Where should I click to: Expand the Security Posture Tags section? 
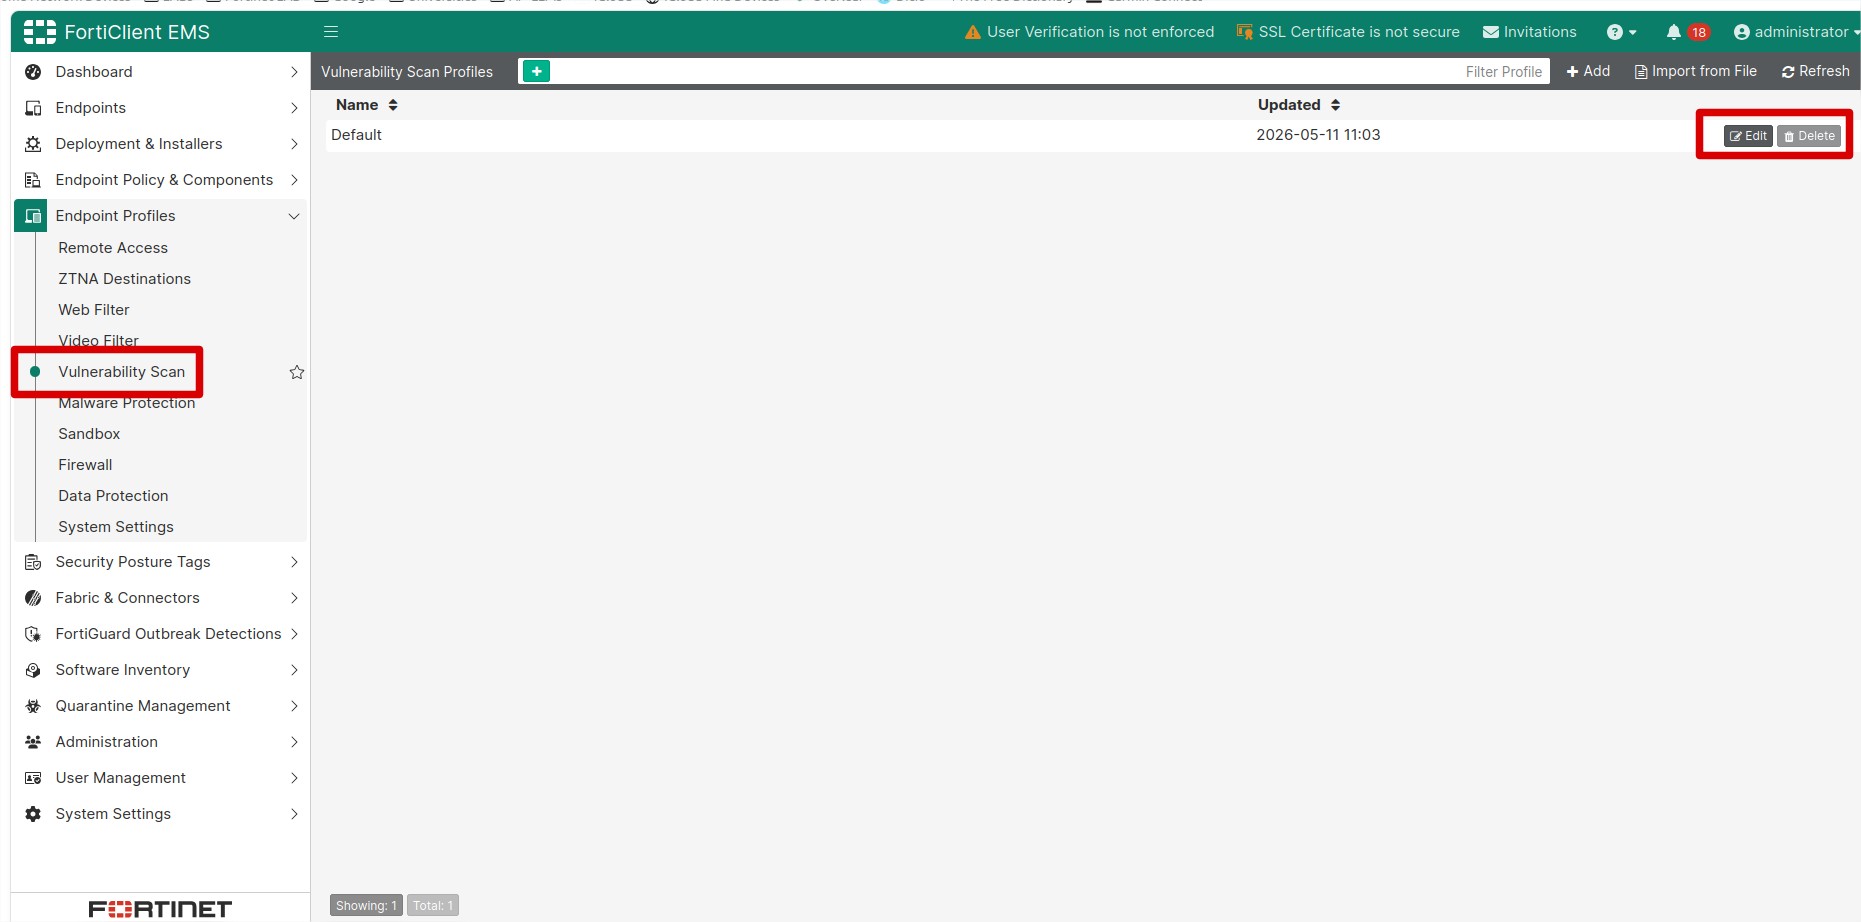[294, 562]
